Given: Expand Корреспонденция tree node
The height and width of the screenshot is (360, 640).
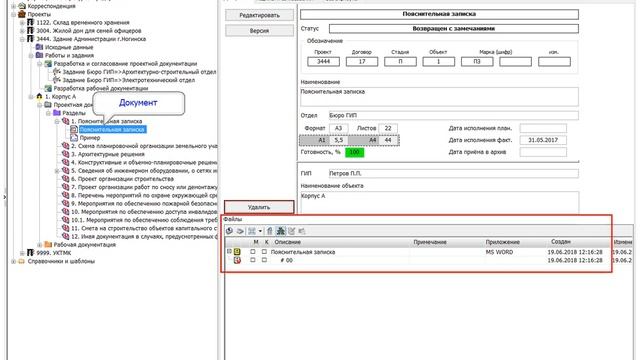Looking at the screenshot, I should [x=13, y=6].
